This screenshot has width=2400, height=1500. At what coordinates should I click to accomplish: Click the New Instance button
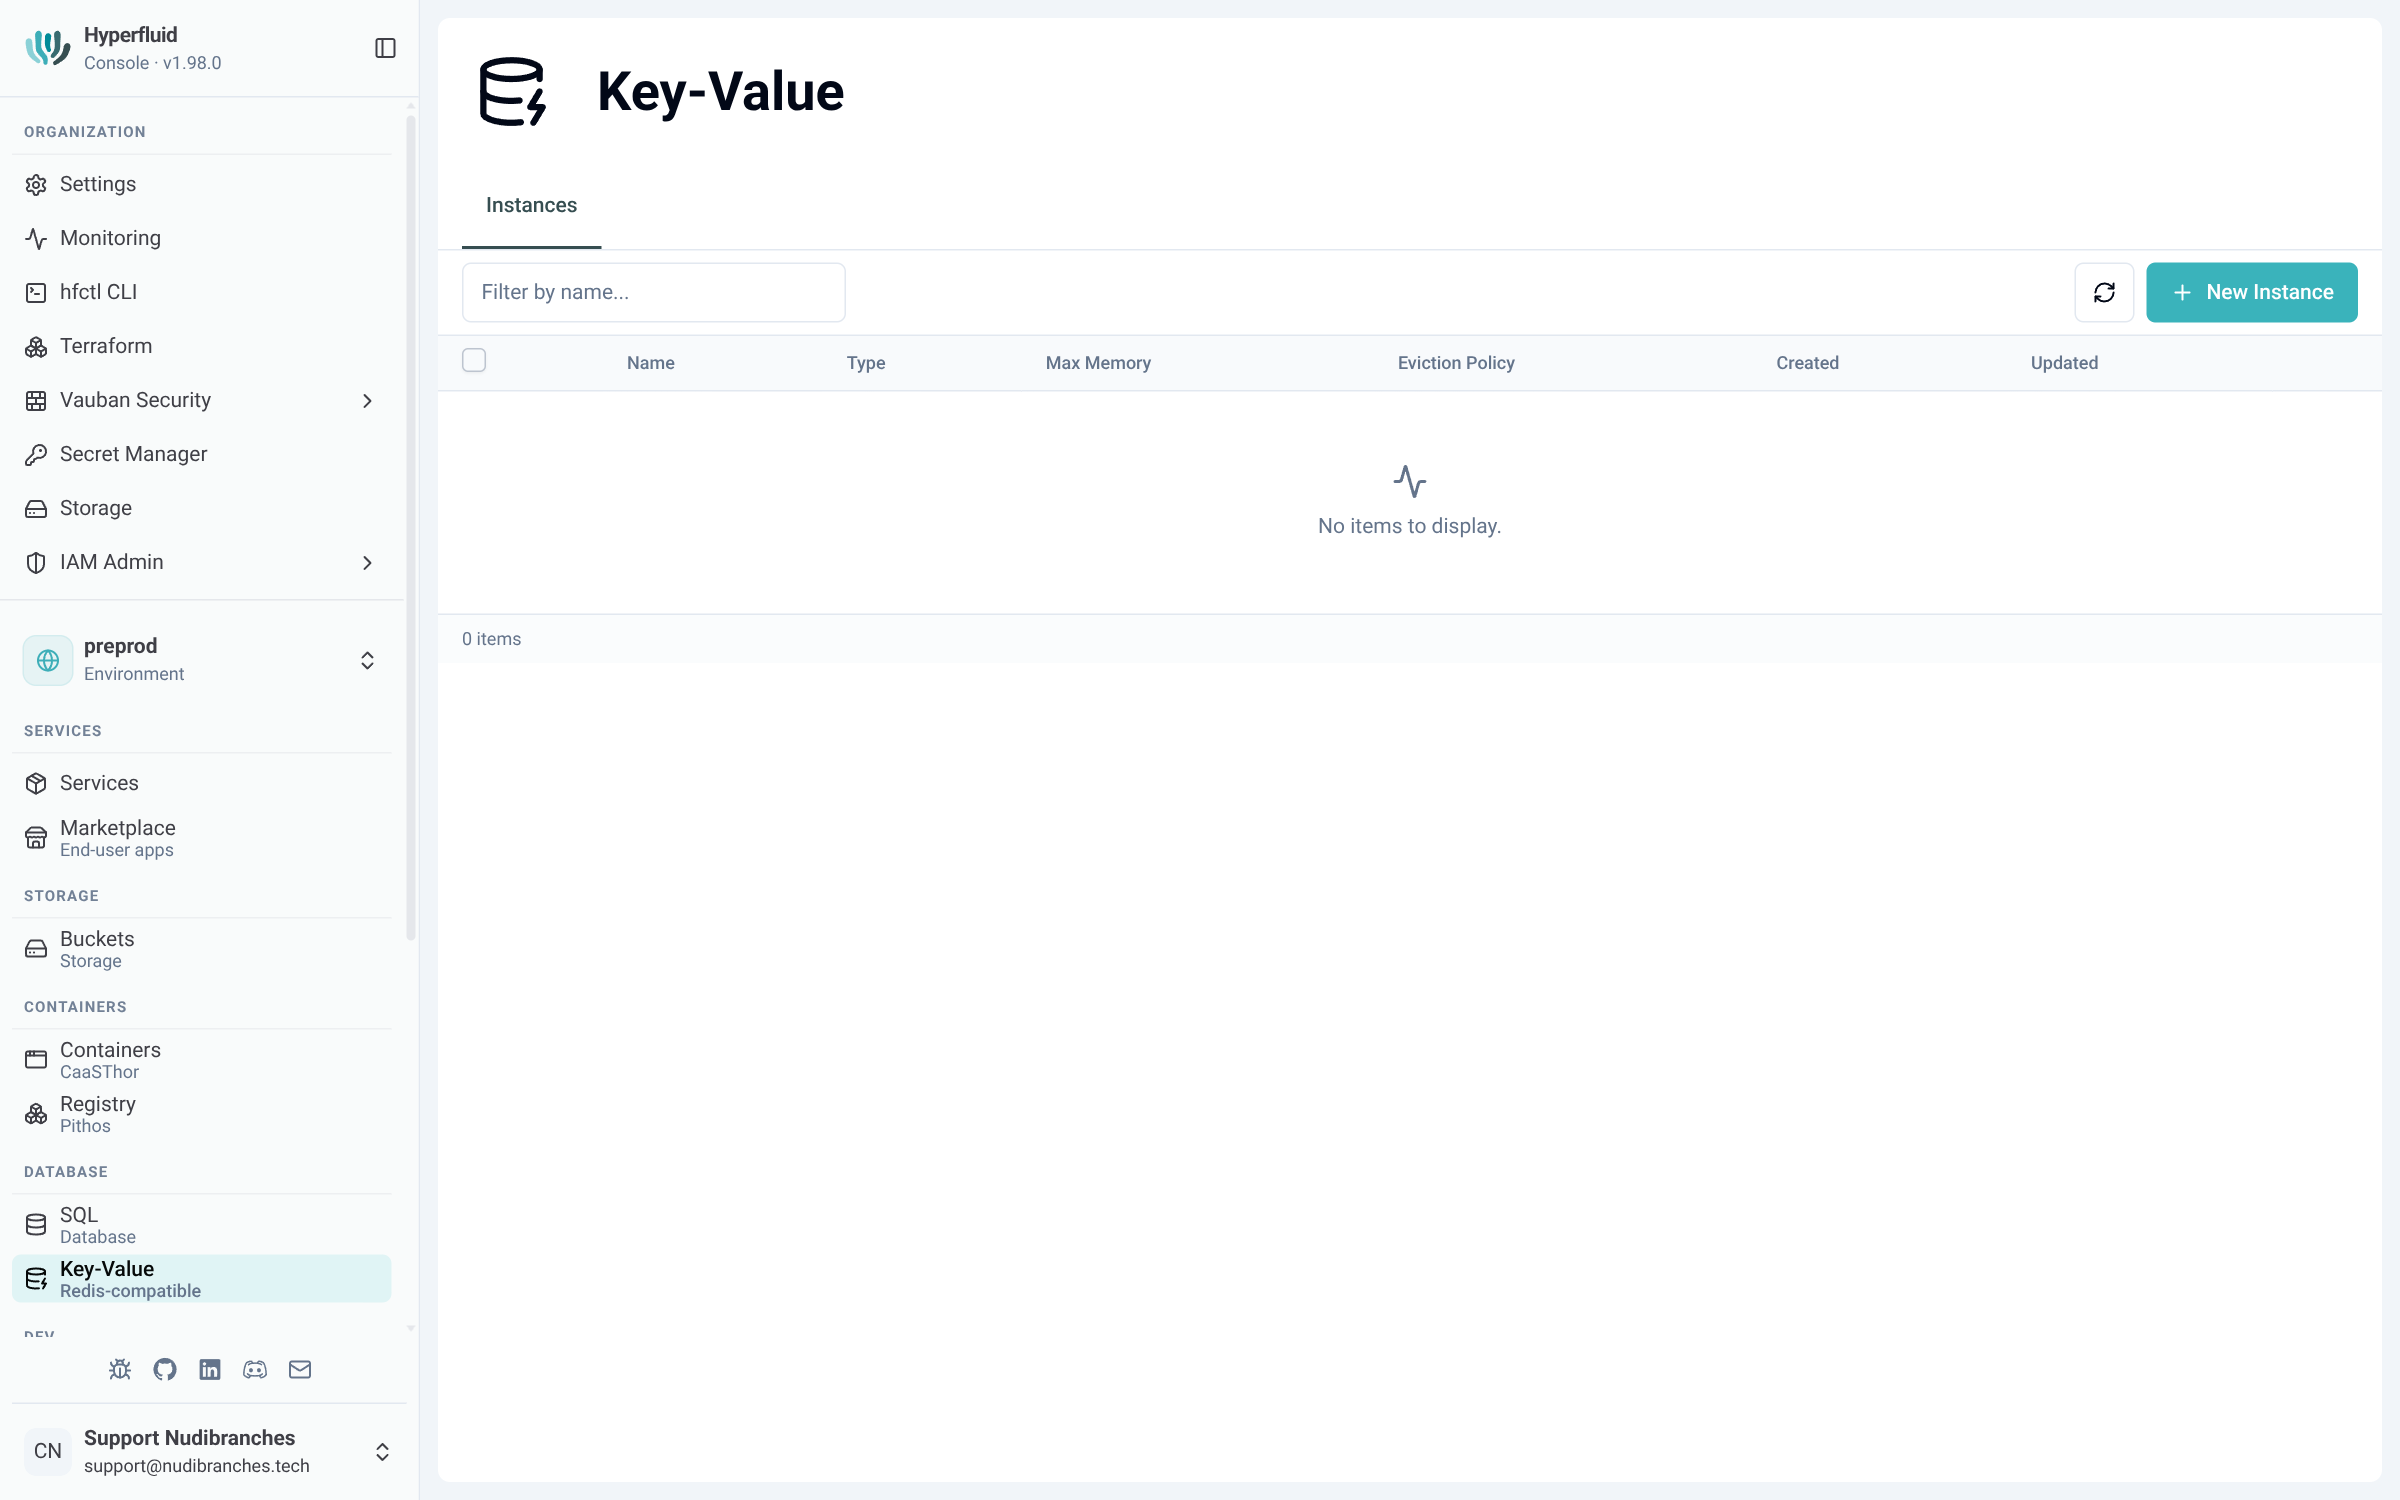pyautogui.click(x=2252, y=292)
